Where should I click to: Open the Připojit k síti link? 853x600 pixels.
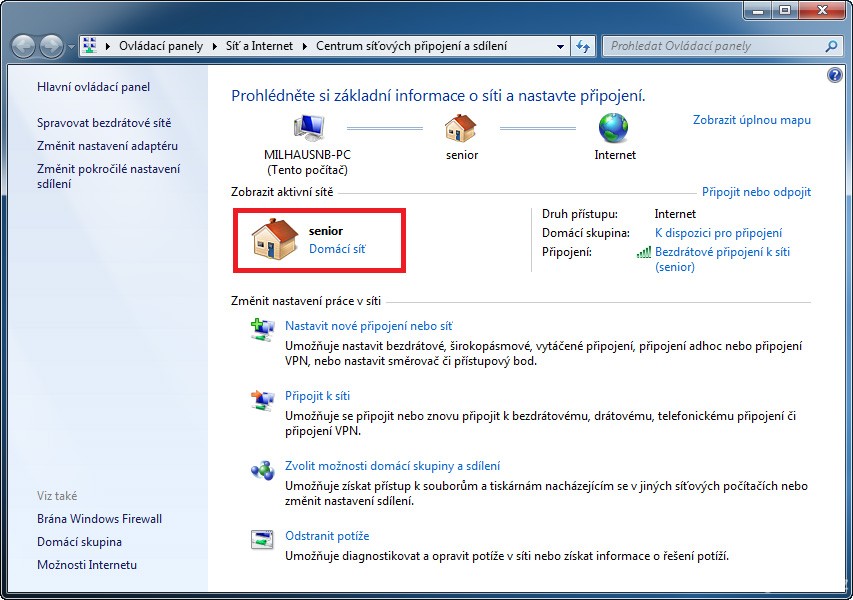[317, 396]
